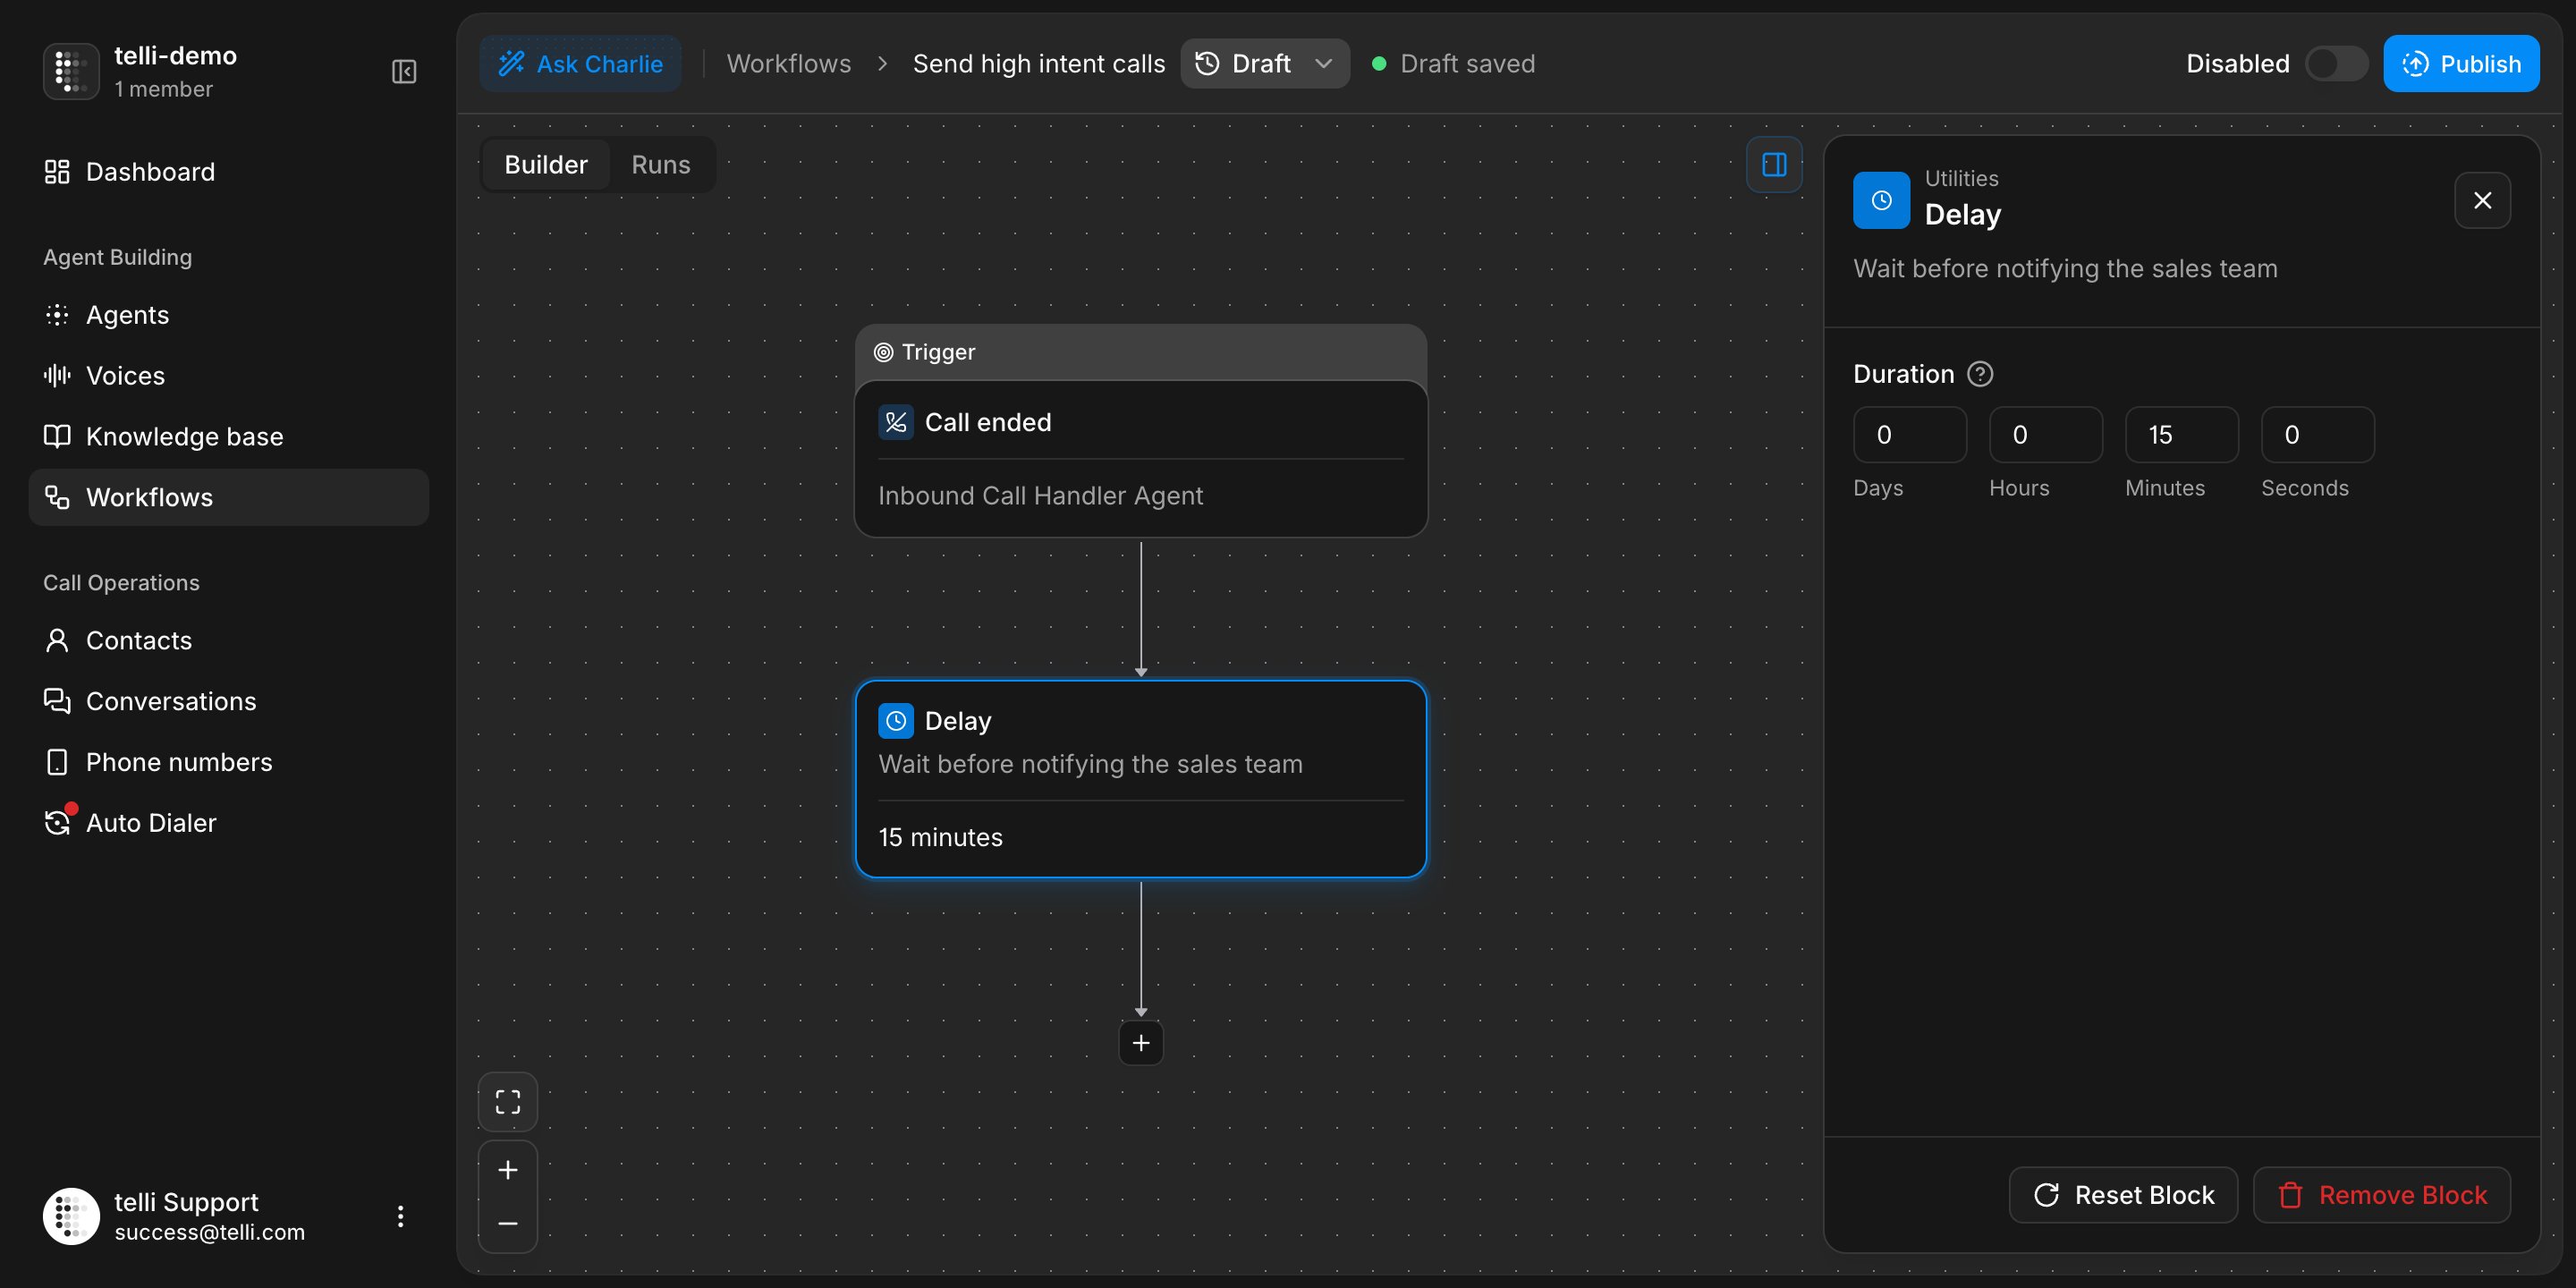Image resolution: width=2576 pixels, height=1288 pixels.
Task: Select the Call ended trigger node
Action: point(1140,459)
